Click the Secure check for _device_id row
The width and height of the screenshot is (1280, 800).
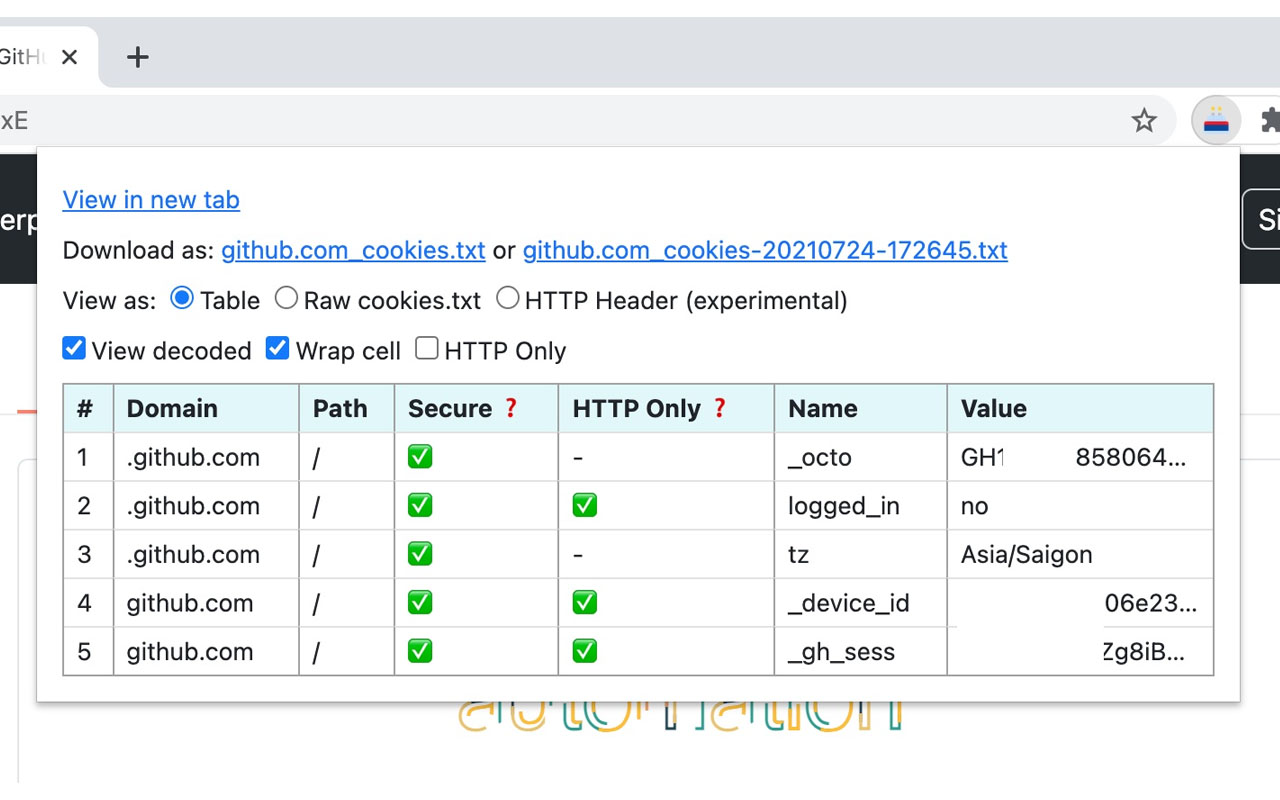tap(420, 603)
